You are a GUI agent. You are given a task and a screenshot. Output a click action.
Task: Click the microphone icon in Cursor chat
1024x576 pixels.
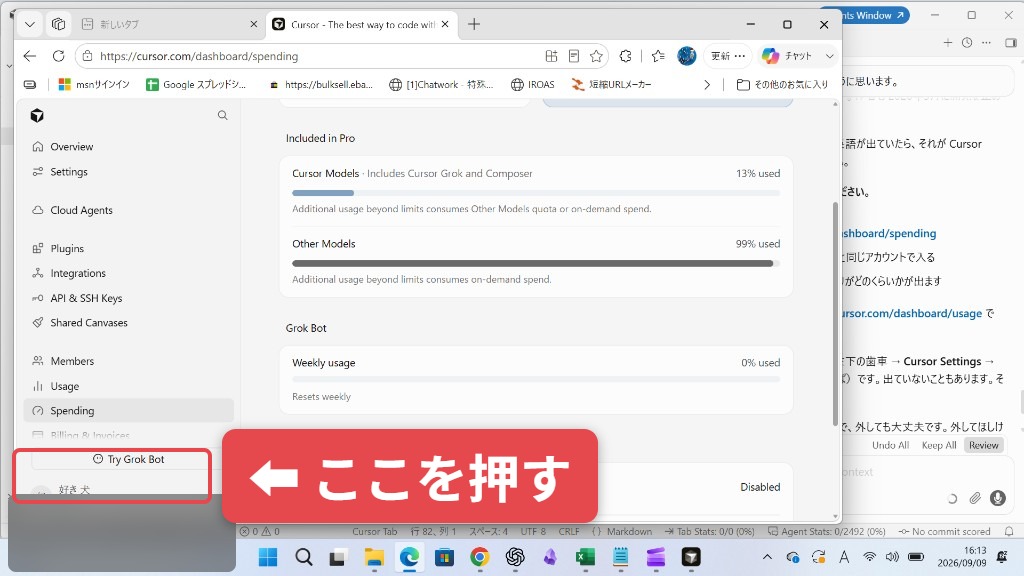[x=997, y=498]
